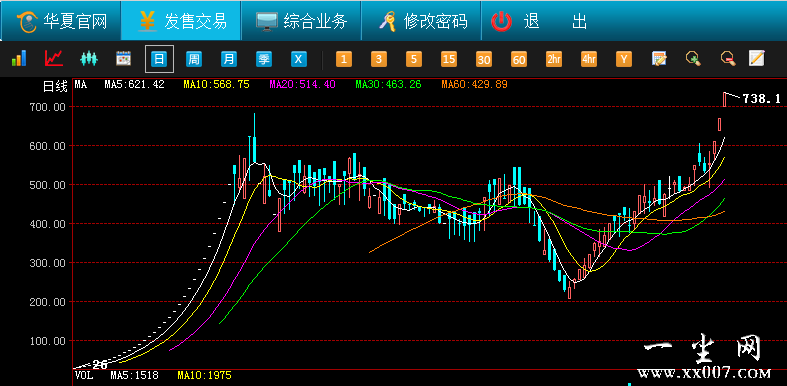Click the 738.1 latest candlestick
The height and width of the screenshot is (386, 787).
[725, 99]
